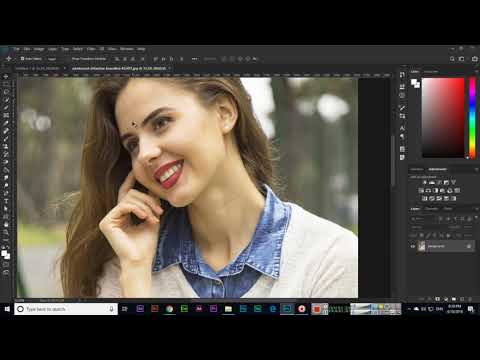The height and width of the screenshot is (360, 480).
Task: Select the Crop tool
Action: [x=6, y=107]
